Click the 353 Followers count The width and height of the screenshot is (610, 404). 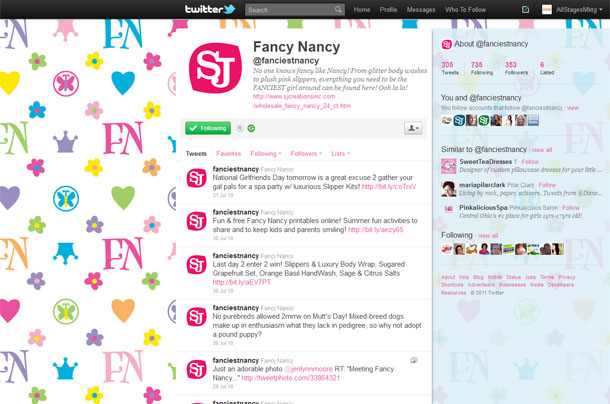(516, 68)
